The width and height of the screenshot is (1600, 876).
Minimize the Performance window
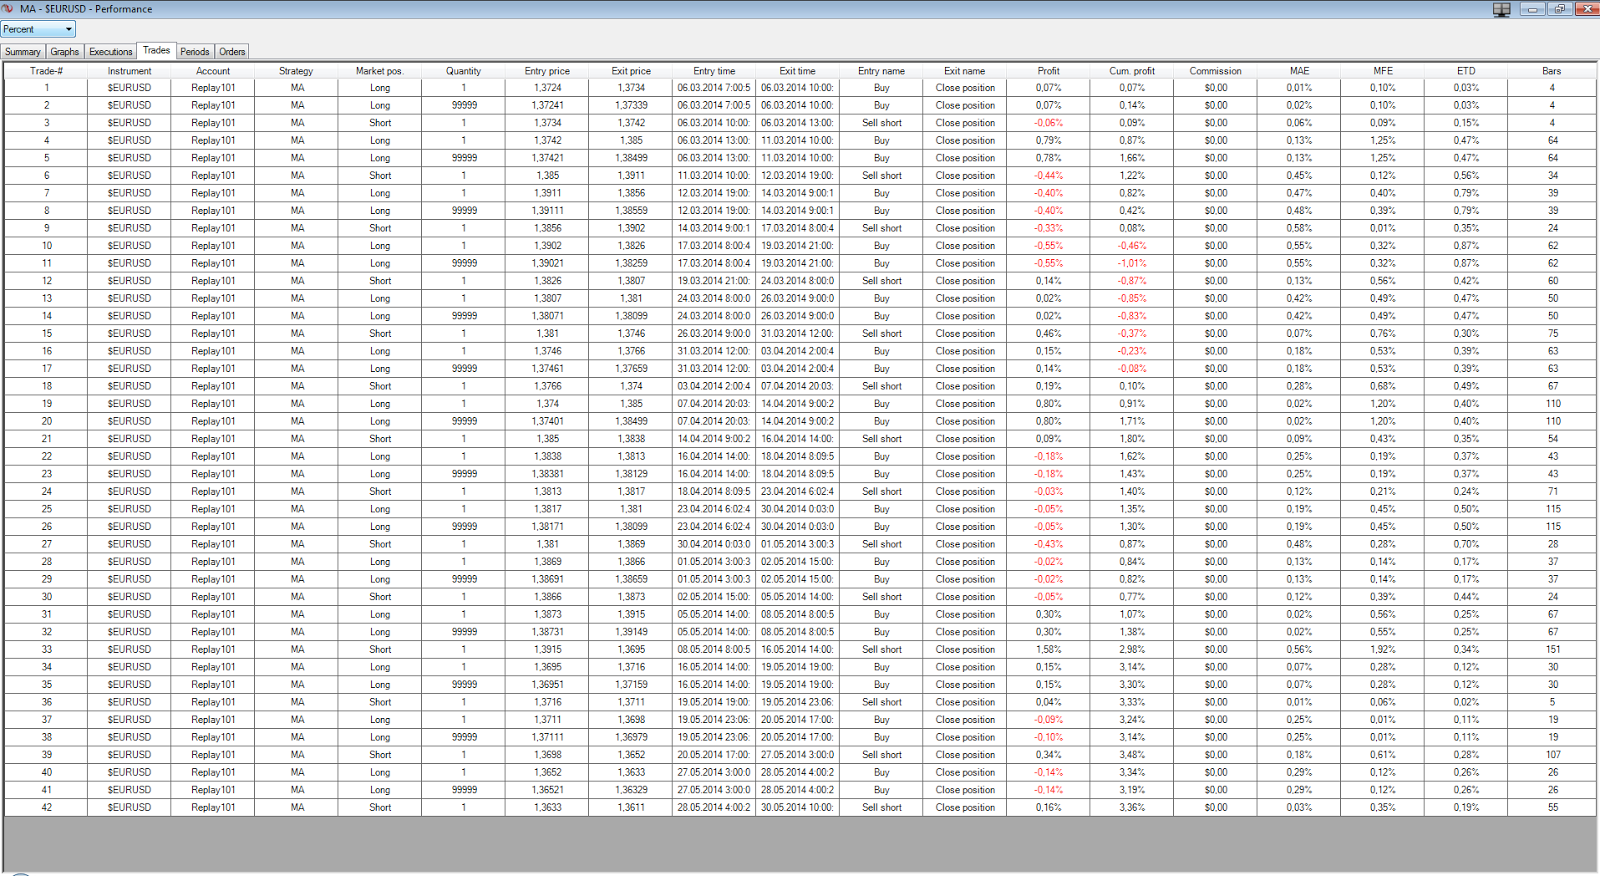(1533, 9)
